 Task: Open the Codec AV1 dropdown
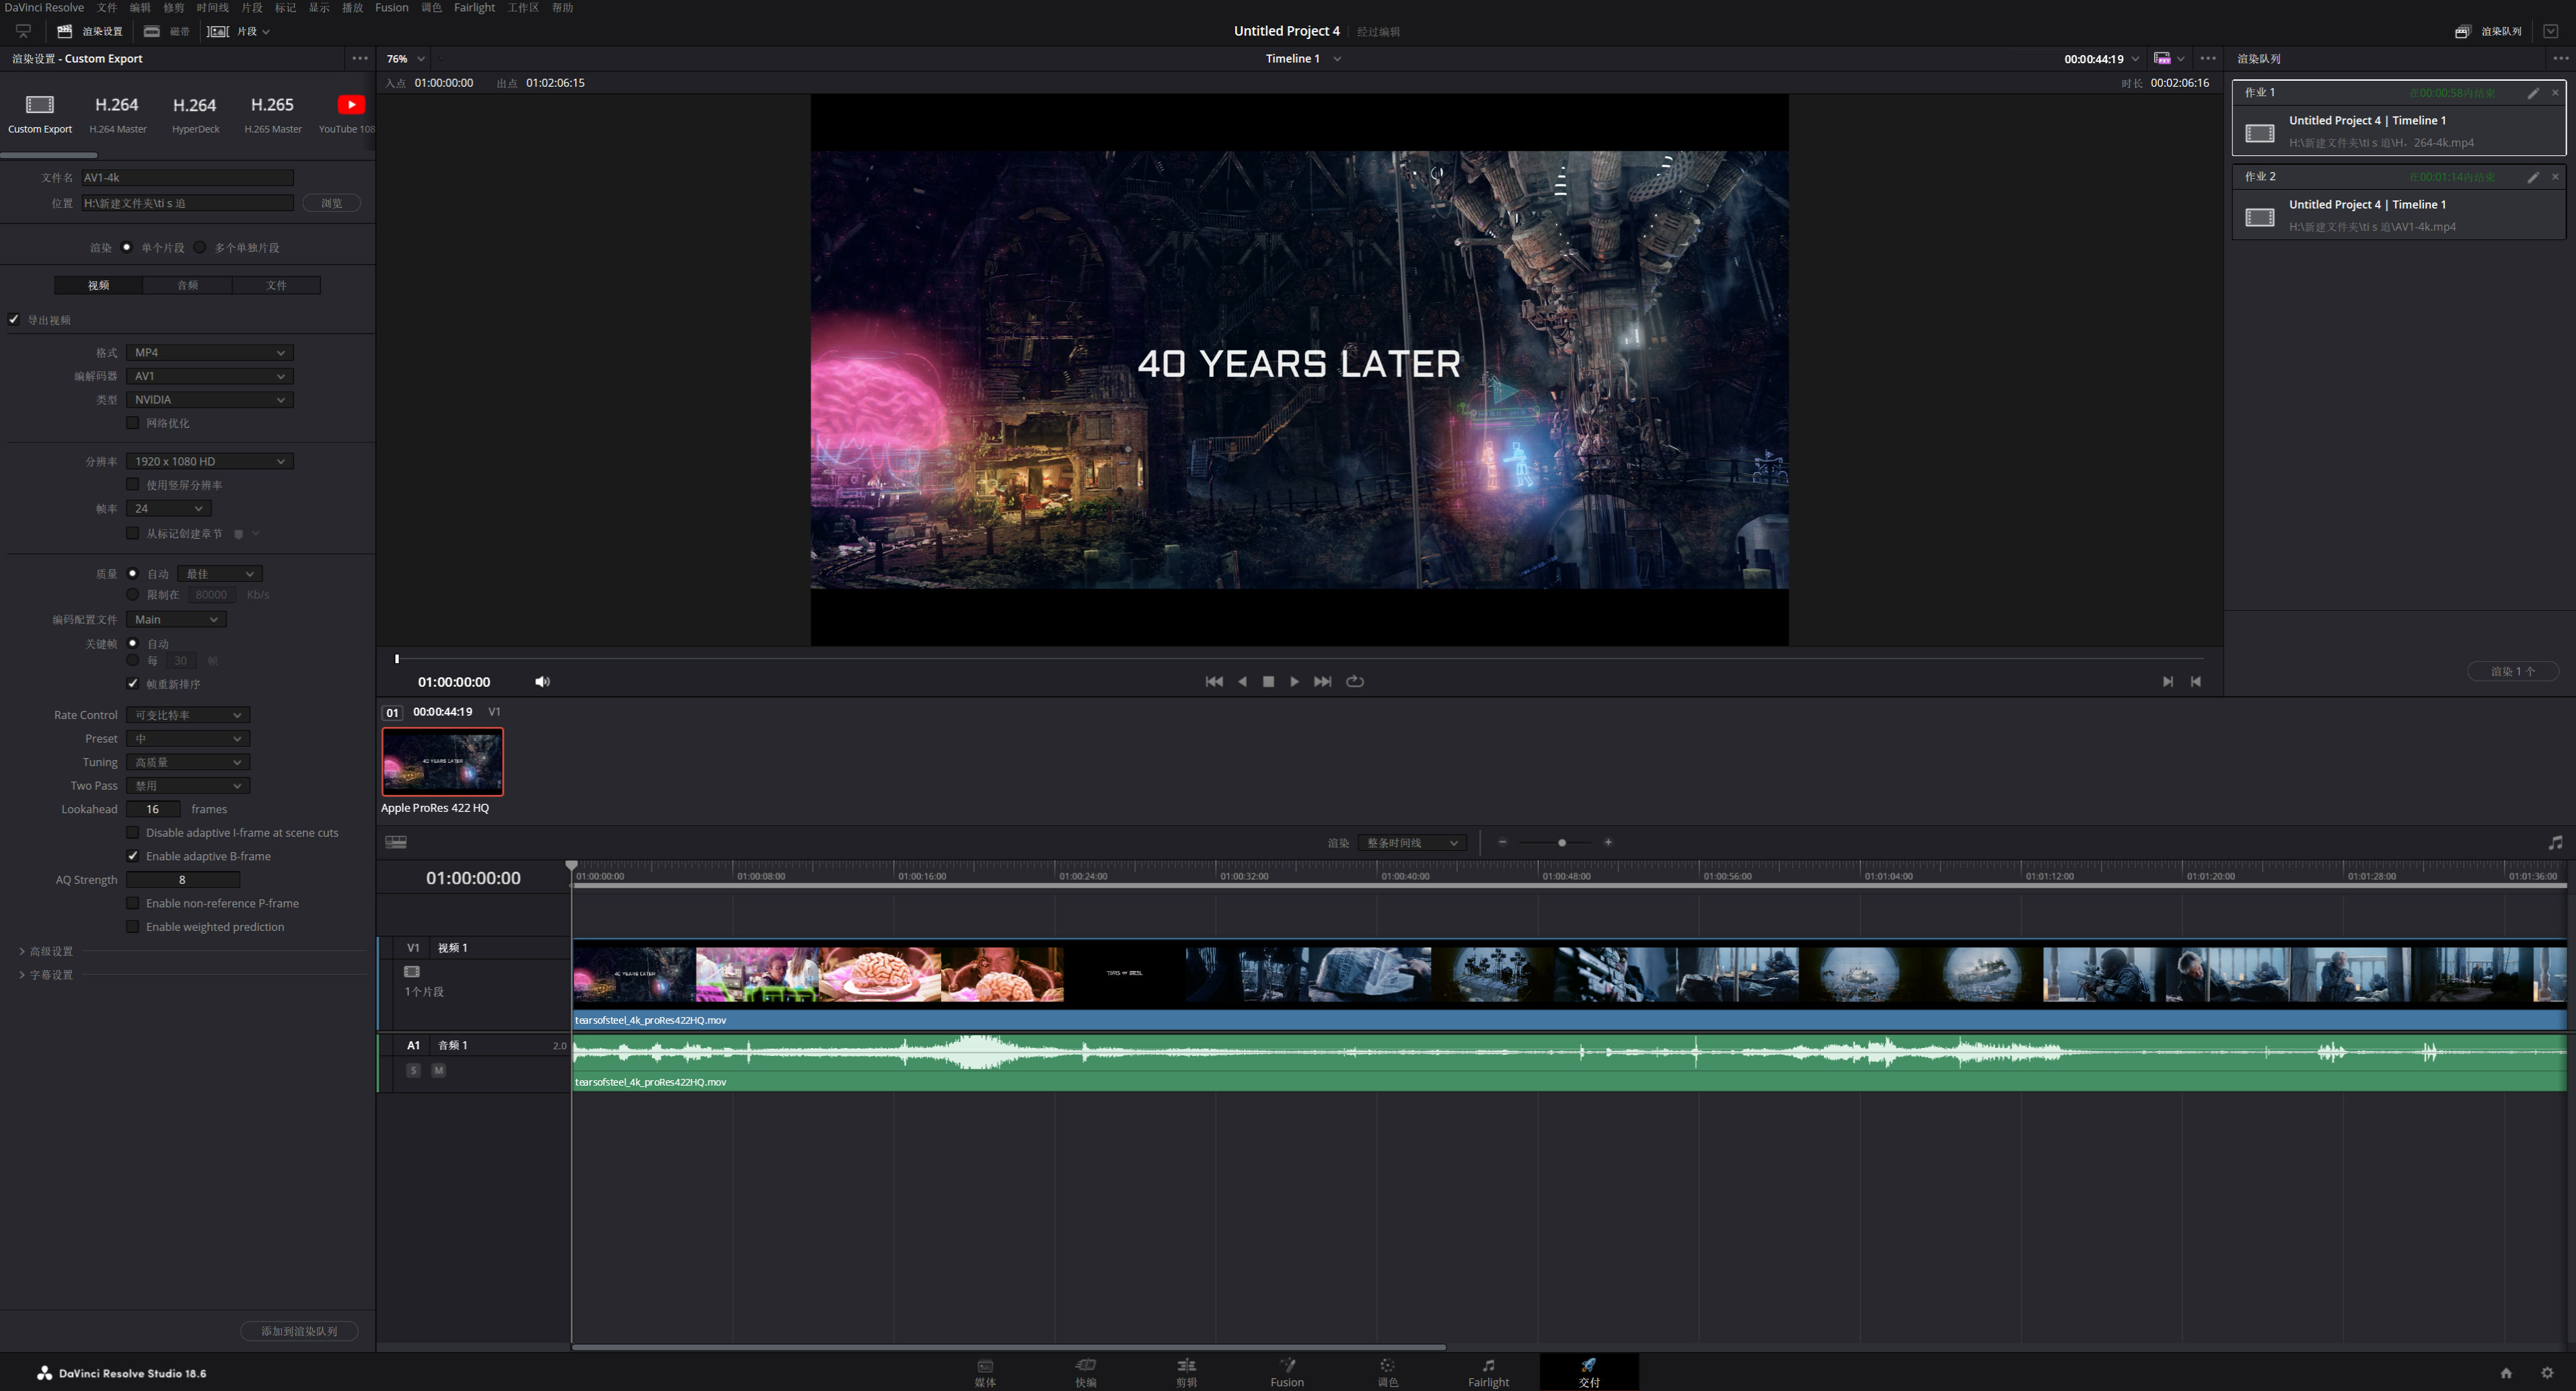[210, 376]
